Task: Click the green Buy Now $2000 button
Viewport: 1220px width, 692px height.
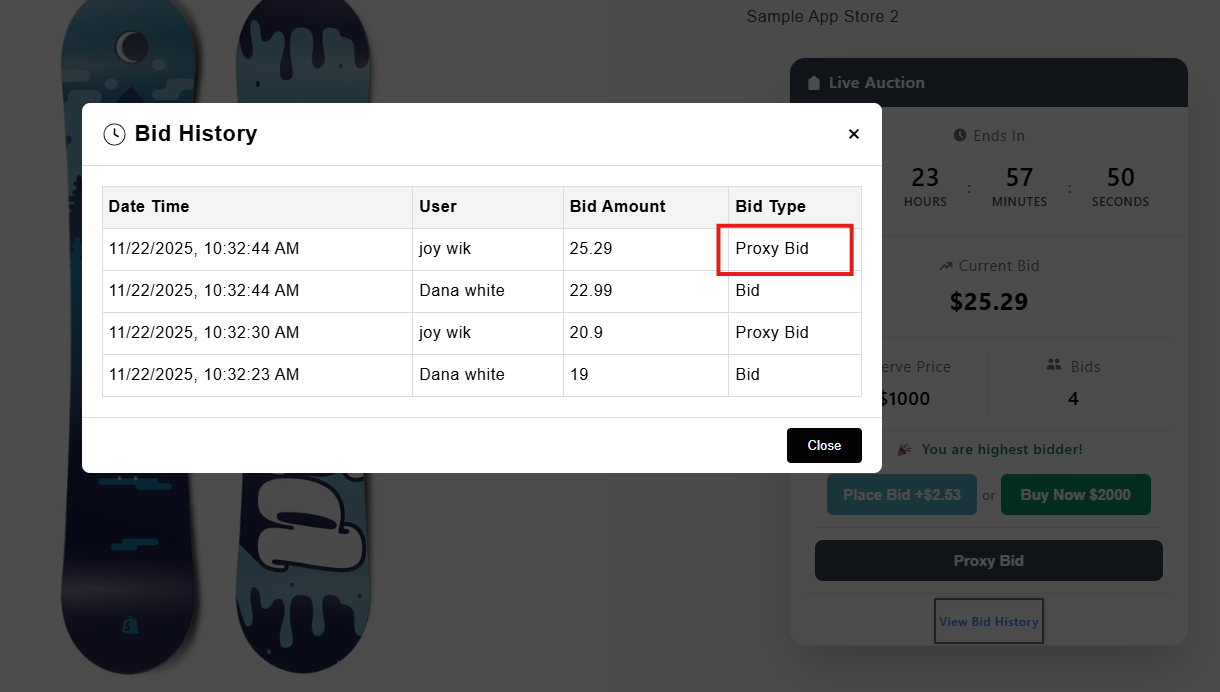Action: pos(1075,495)
